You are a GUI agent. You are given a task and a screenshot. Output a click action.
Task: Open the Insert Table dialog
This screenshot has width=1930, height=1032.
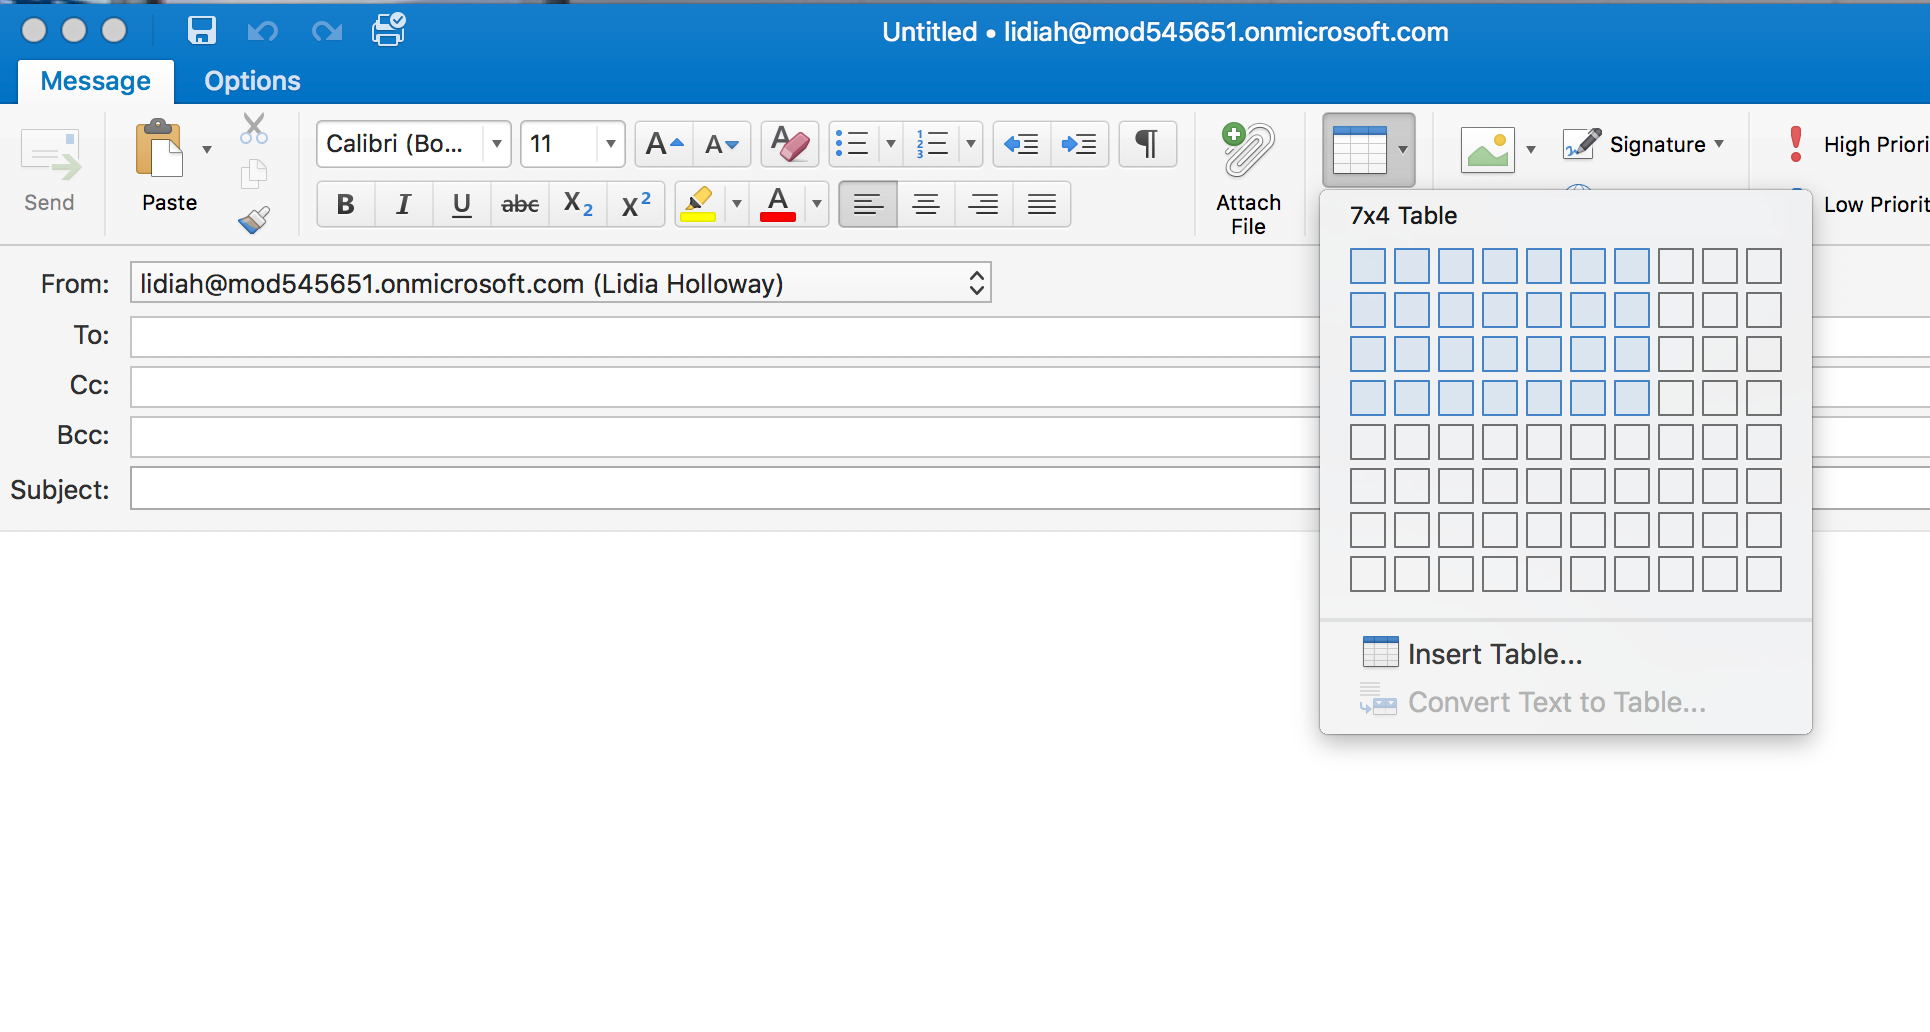pos(1494,653)
